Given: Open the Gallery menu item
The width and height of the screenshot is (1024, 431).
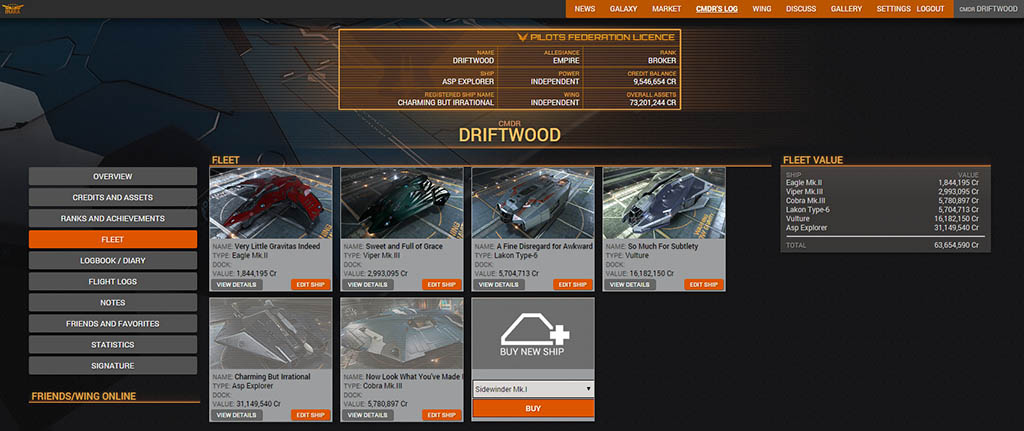Looking at the screenshot, I should (846, 9).
